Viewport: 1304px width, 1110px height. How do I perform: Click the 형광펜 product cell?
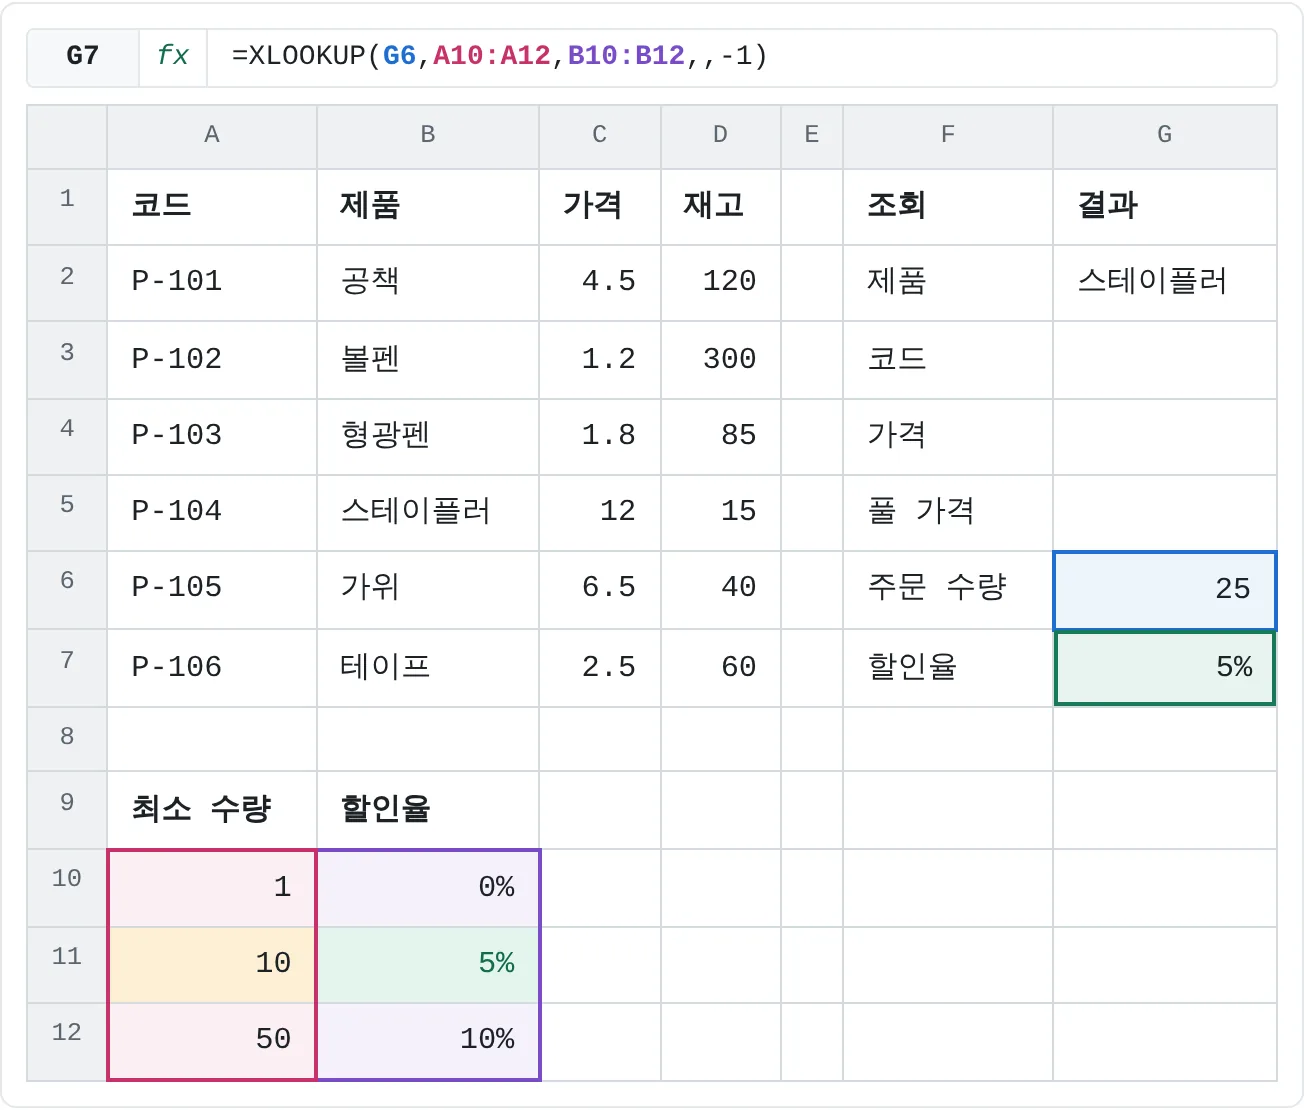[428, 437]
